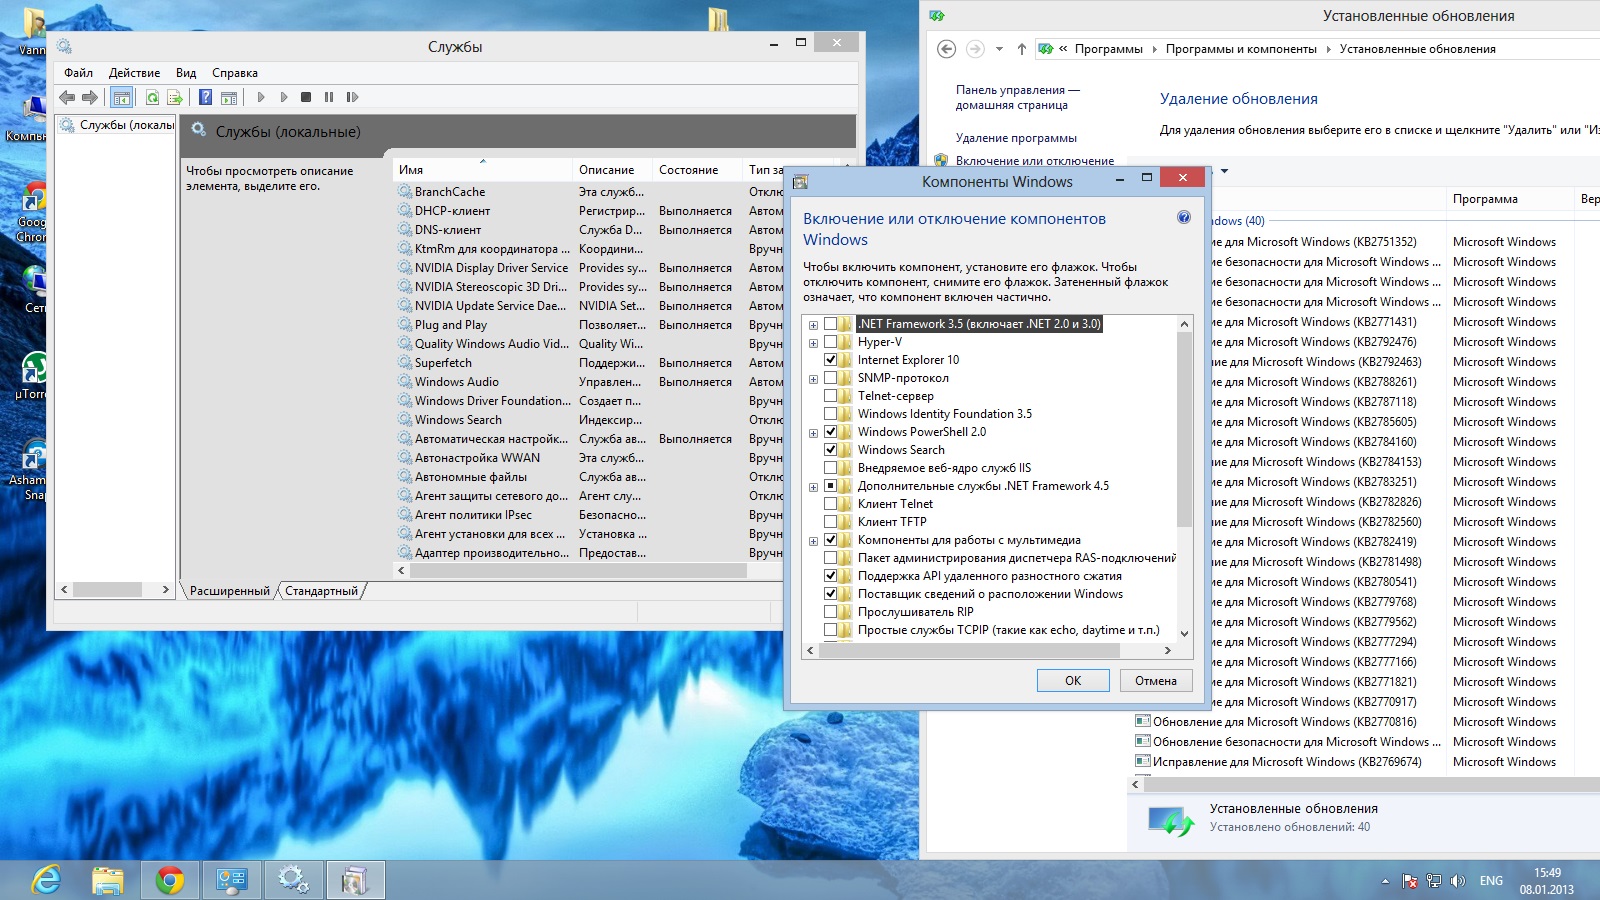Click the Export list icon in Services toolbar
Viewport: 1600px width, 900px height.
coord(175,97)
